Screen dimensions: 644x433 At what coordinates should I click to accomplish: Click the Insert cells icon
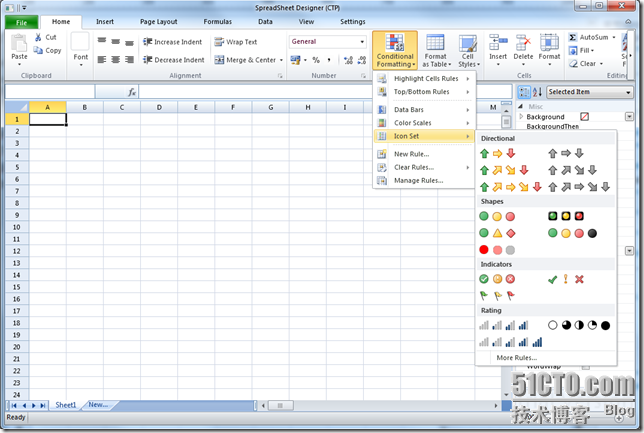[x=498, y=42]
